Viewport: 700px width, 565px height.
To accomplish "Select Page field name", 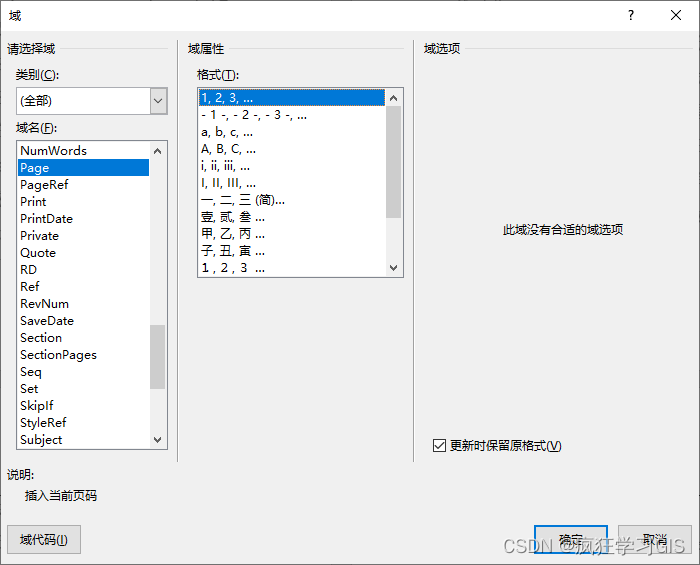I will point(83,168).
